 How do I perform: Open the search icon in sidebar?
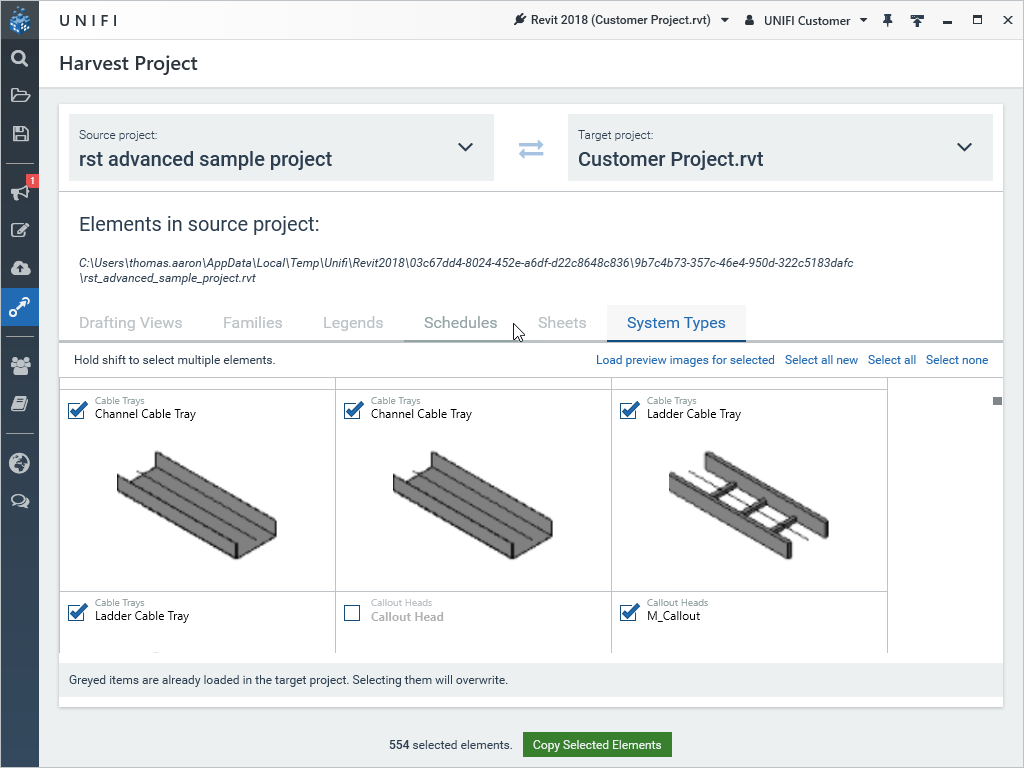tap(19, 58)
